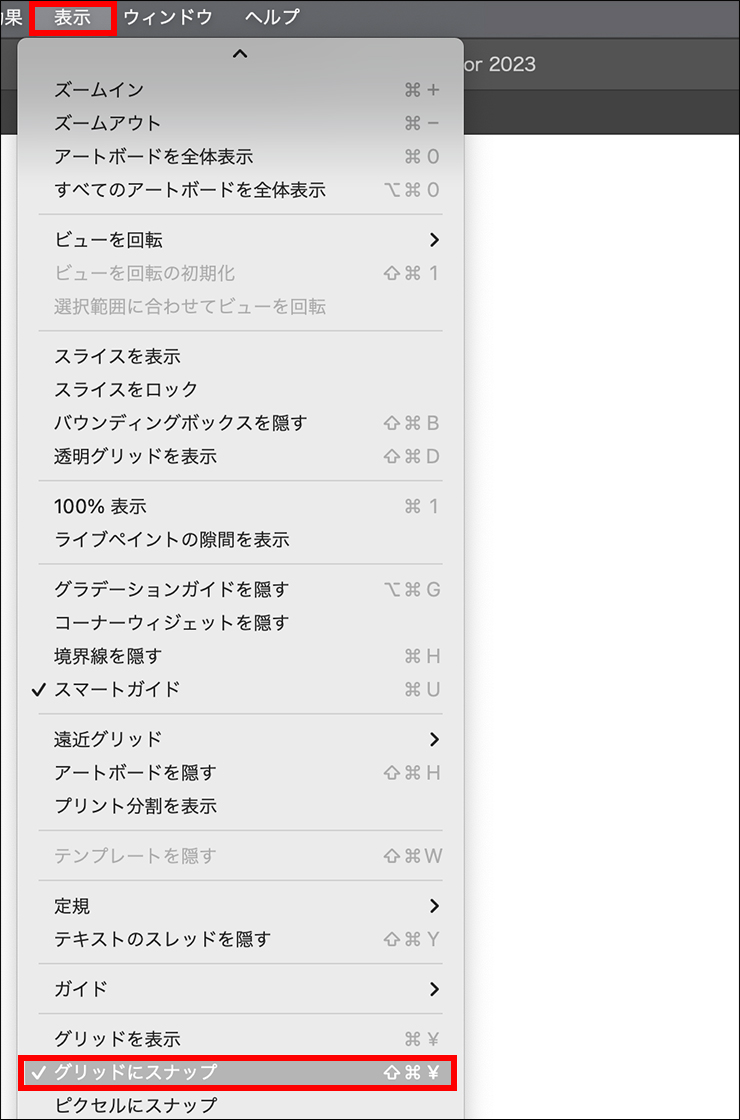Enable ピクセルにスナップ option
Image resolution: width=740 pixels, height=1120 pixels.
point(136,1105)
